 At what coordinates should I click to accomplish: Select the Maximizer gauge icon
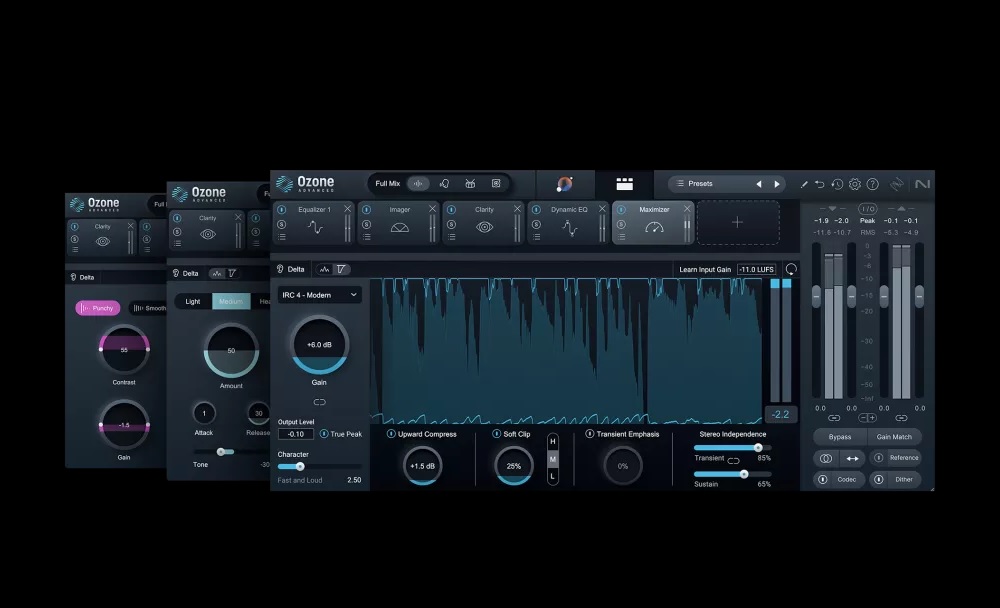654,228
